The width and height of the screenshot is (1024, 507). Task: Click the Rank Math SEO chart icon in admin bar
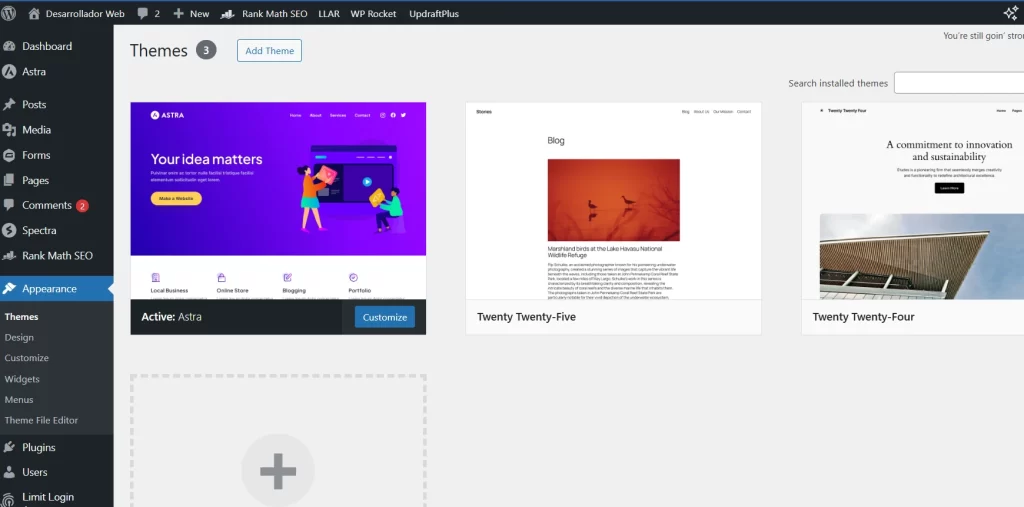coord(228,13)
